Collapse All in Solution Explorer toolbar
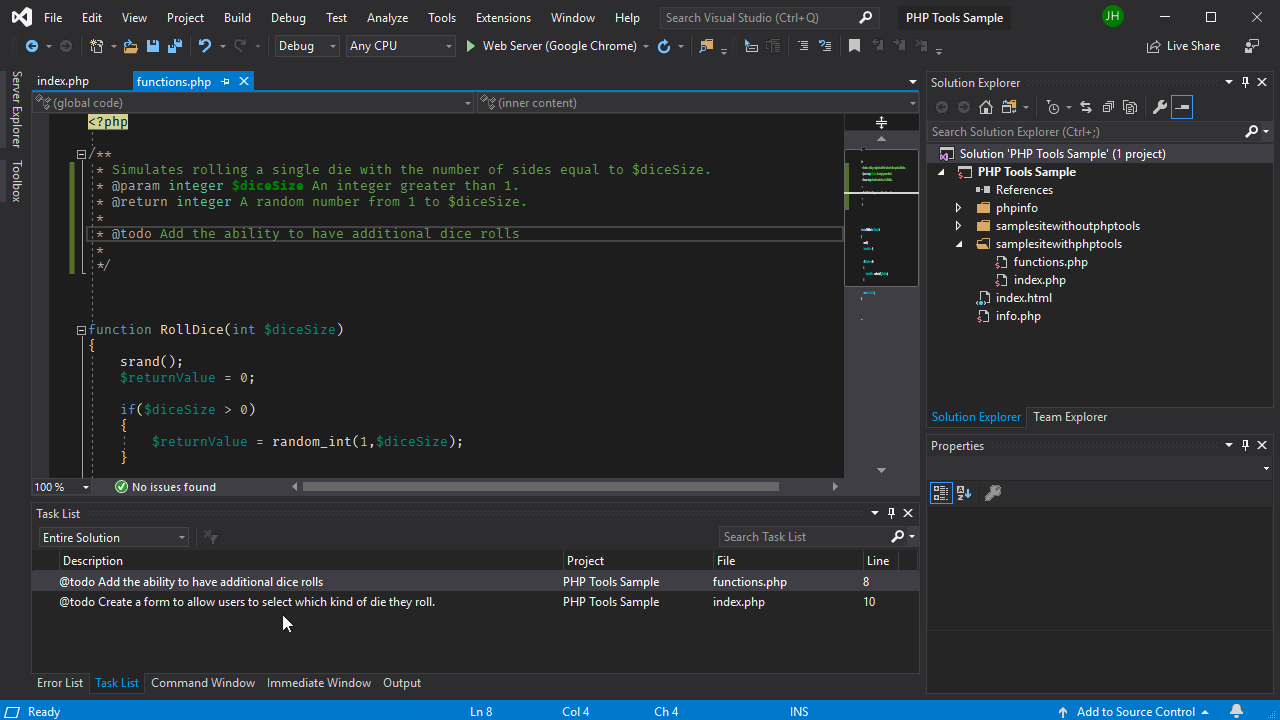The image size is (1280, 720). [1108, 107]
